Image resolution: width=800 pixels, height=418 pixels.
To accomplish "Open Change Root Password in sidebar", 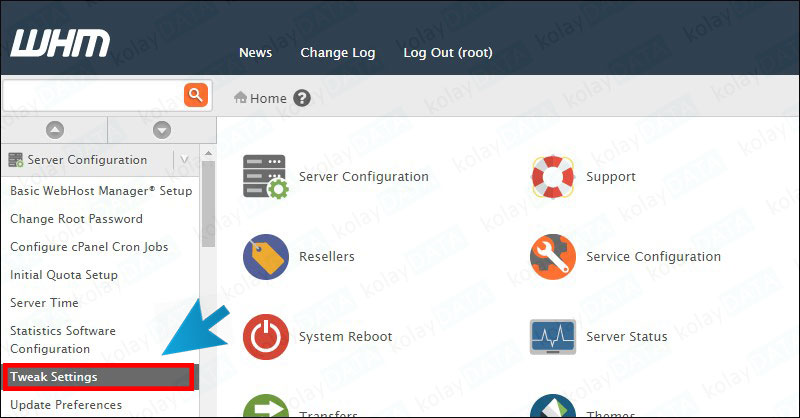I will click(x=76, y=219).
